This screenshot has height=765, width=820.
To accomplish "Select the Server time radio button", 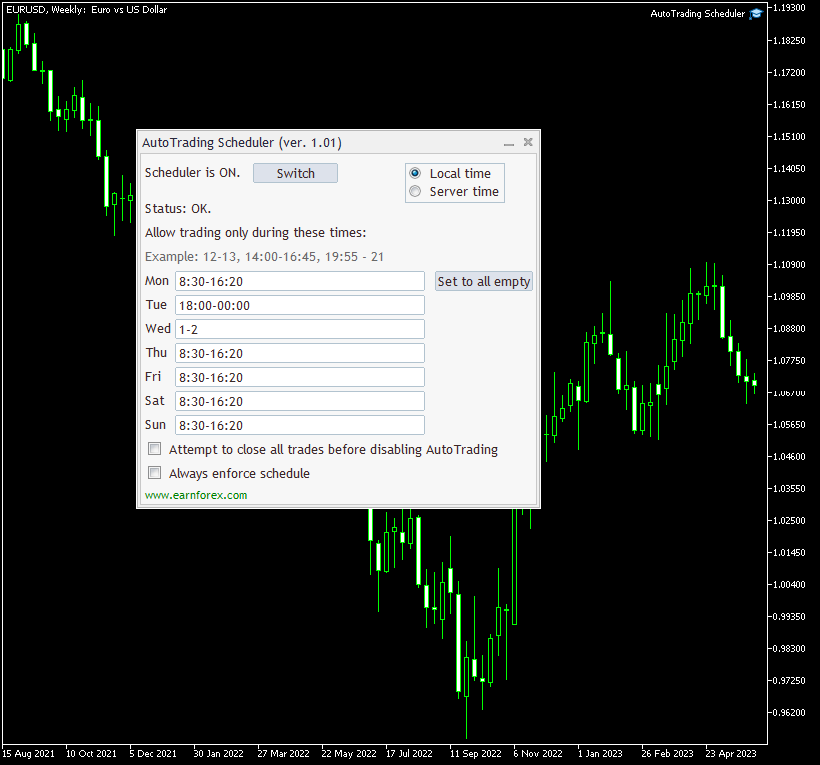I will click(x=415, y=191).
